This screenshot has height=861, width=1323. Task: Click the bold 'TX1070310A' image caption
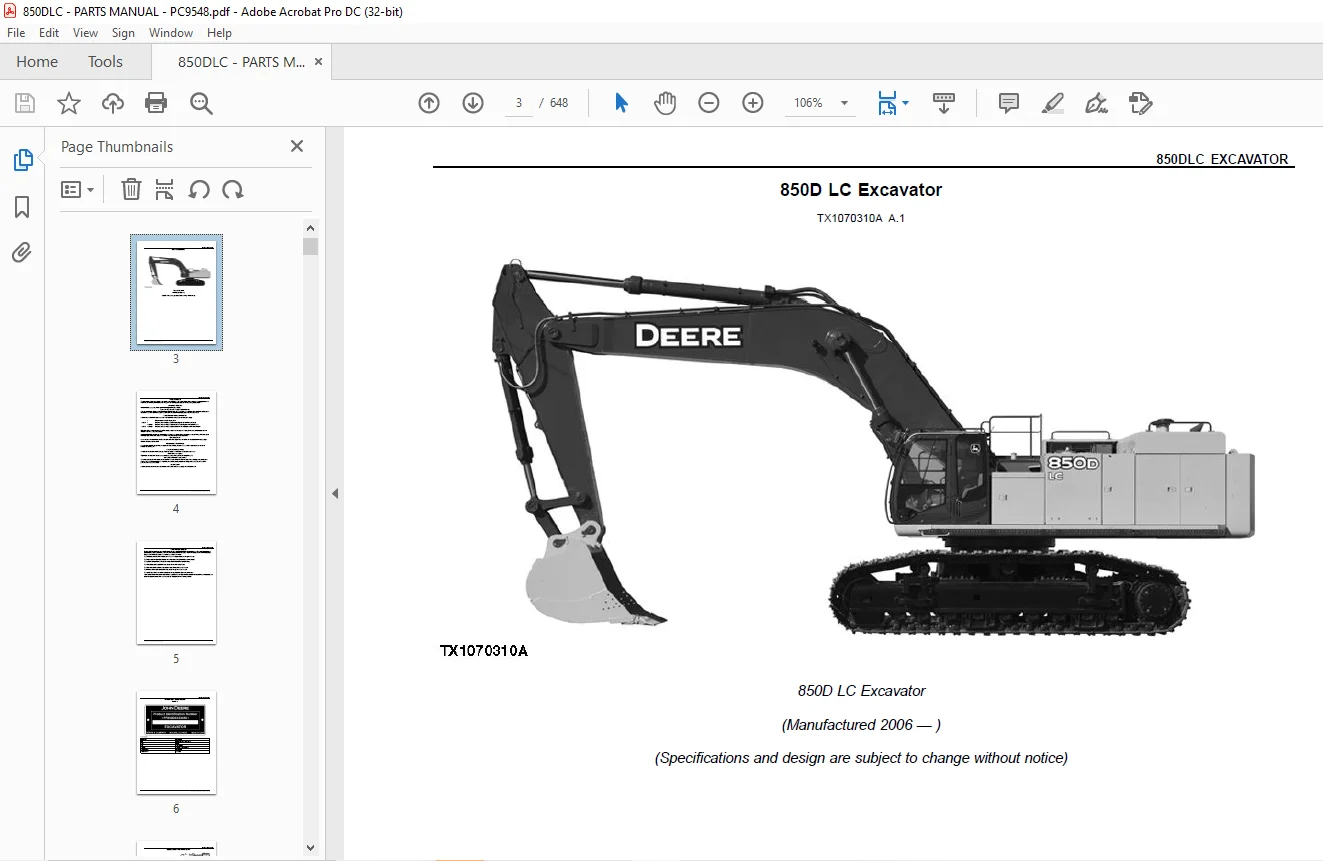tap(484, 651)
